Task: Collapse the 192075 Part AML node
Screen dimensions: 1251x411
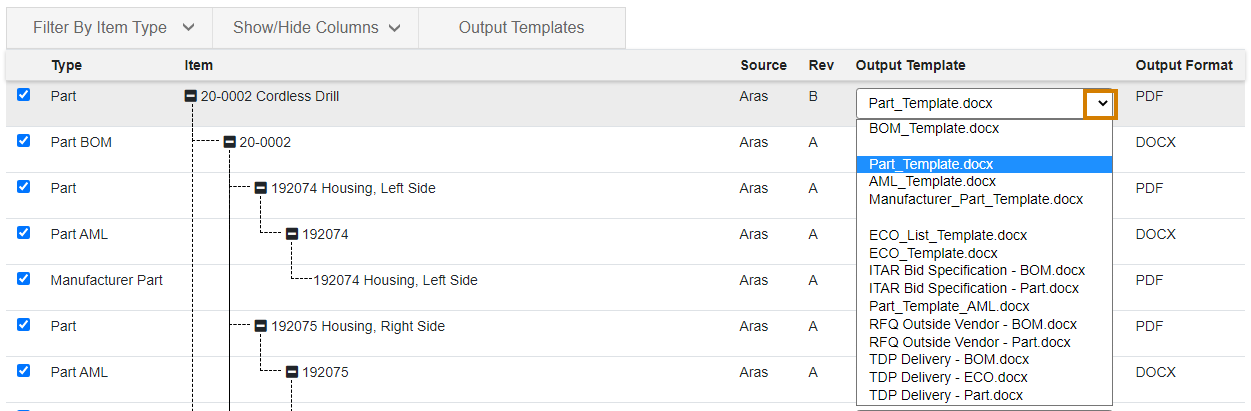Action: pyautogui.click(x=292, y=372)
